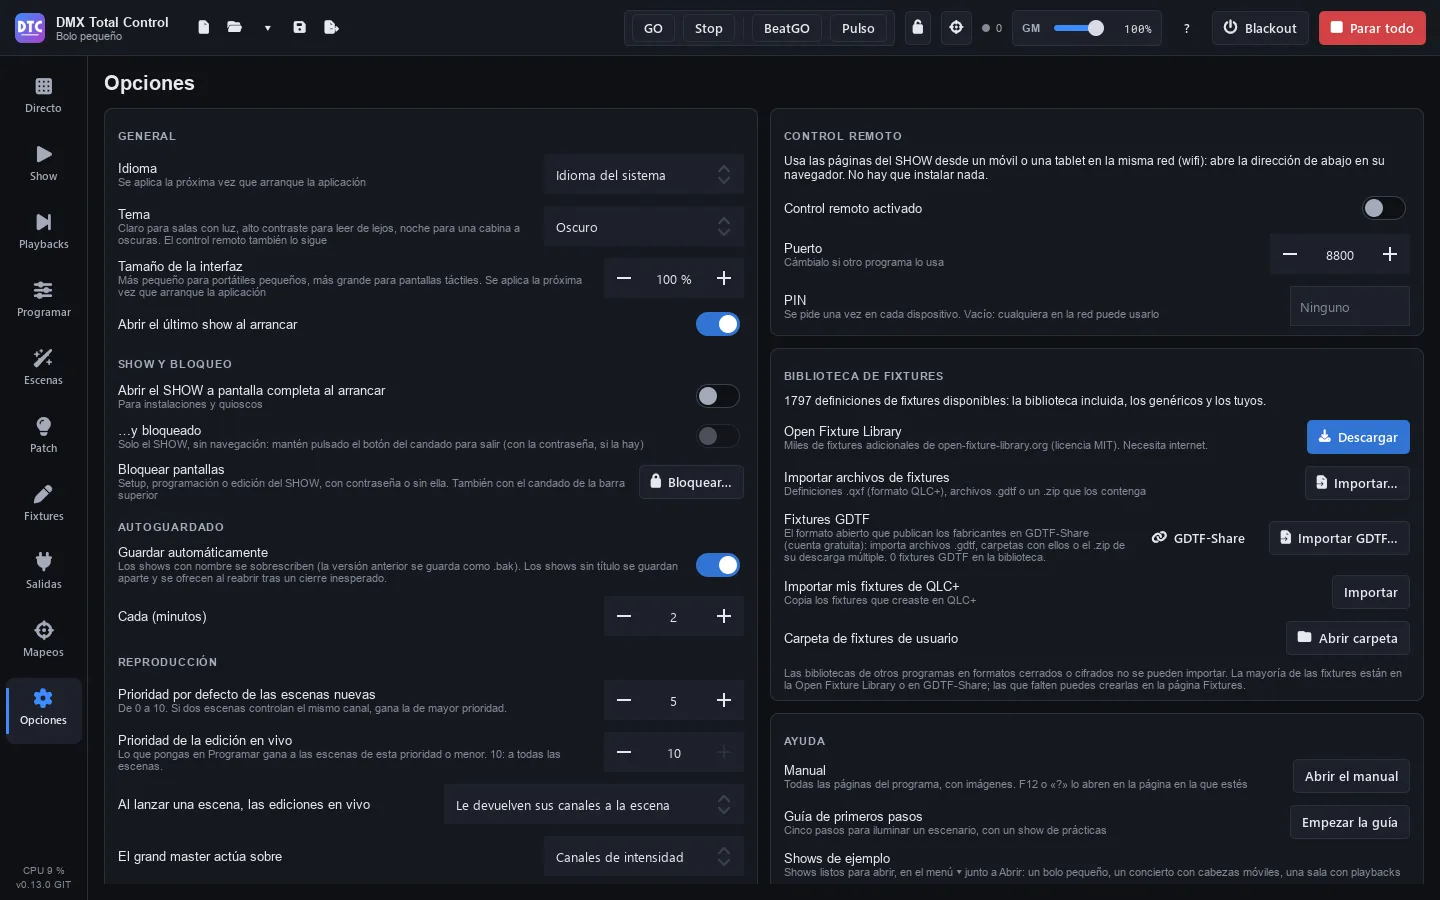
Task: Click 'Bloquear...' button
Action: coord(691,482)
